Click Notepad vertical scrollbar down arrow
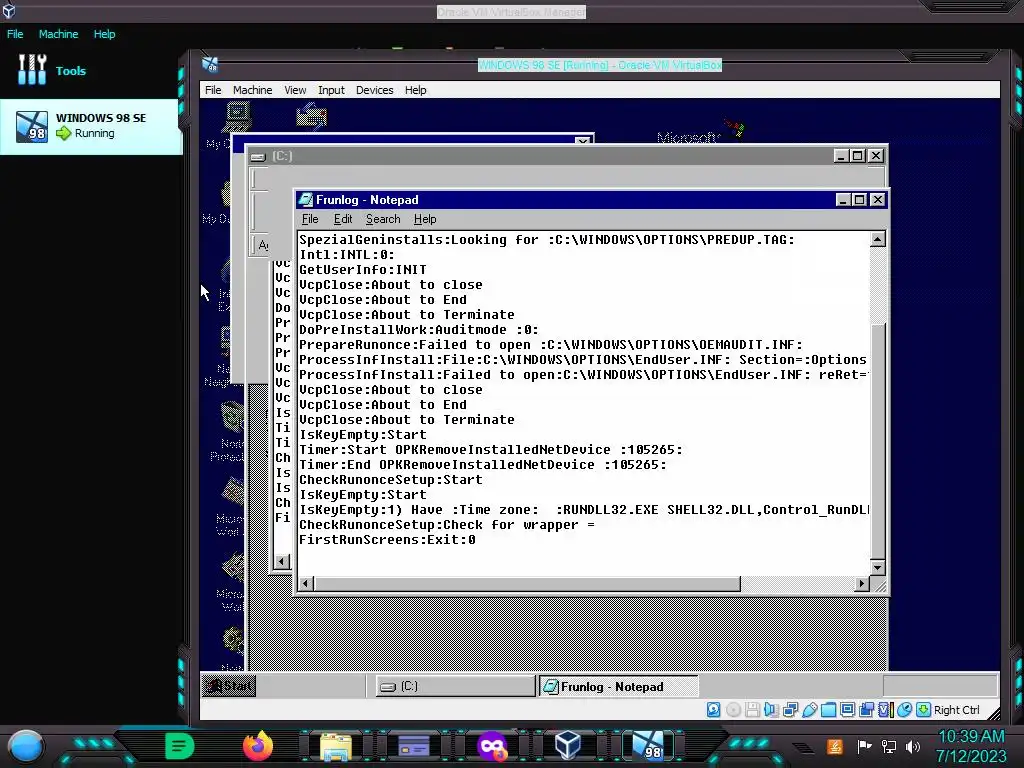This screenshot has height=768, width=1024. 878,568
